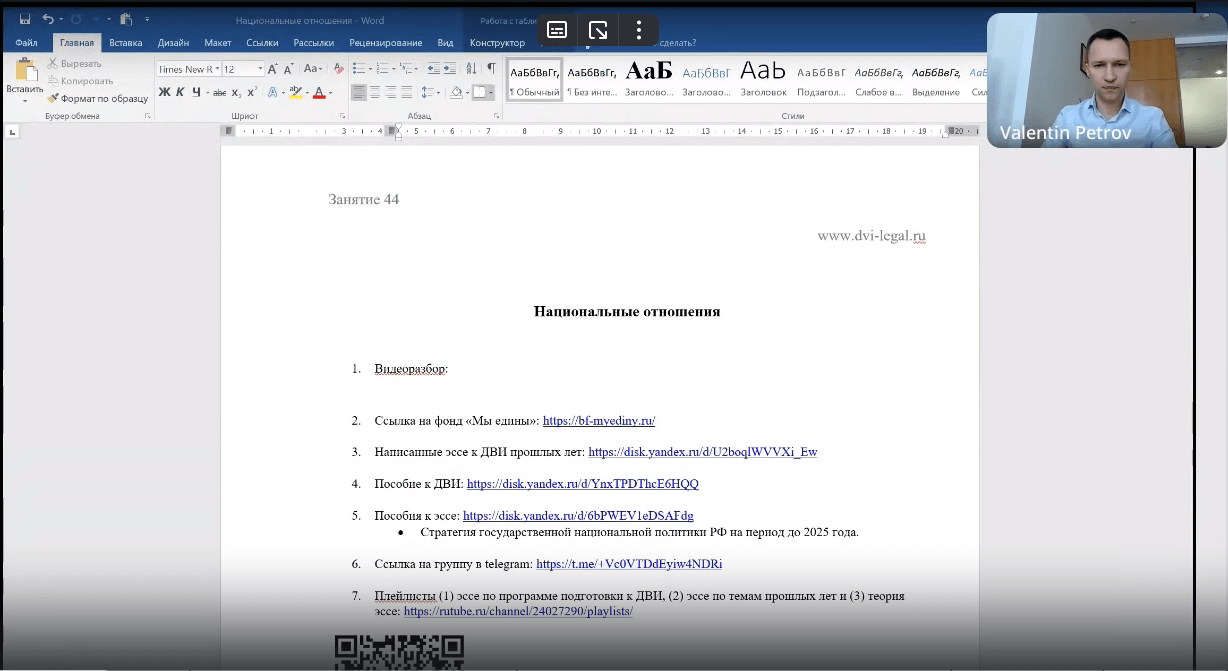The image size is (1228, 671).
Task: Toggle the numbered list button
Action: point(382,69)
